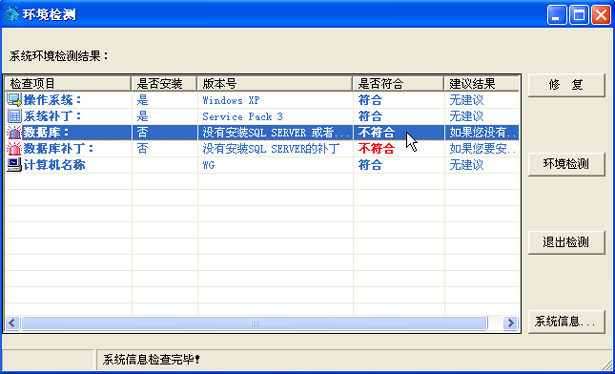Click the 环境检测 title bar app icon
This screenshot has height=374, width=615.
(x=12, y=14)
